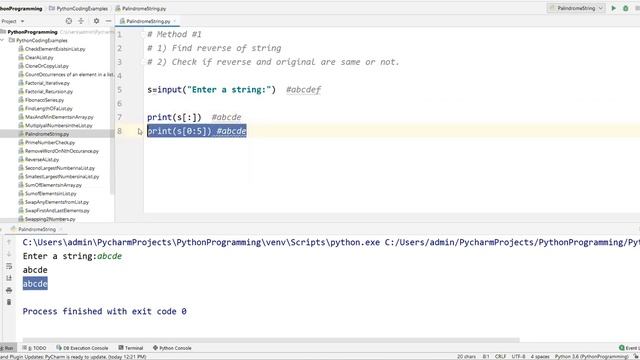Image resolution: width=640 pixels, height=360 pixels.
Task: Open SumOfElementsinArray.py file
Action: [53, 185]
